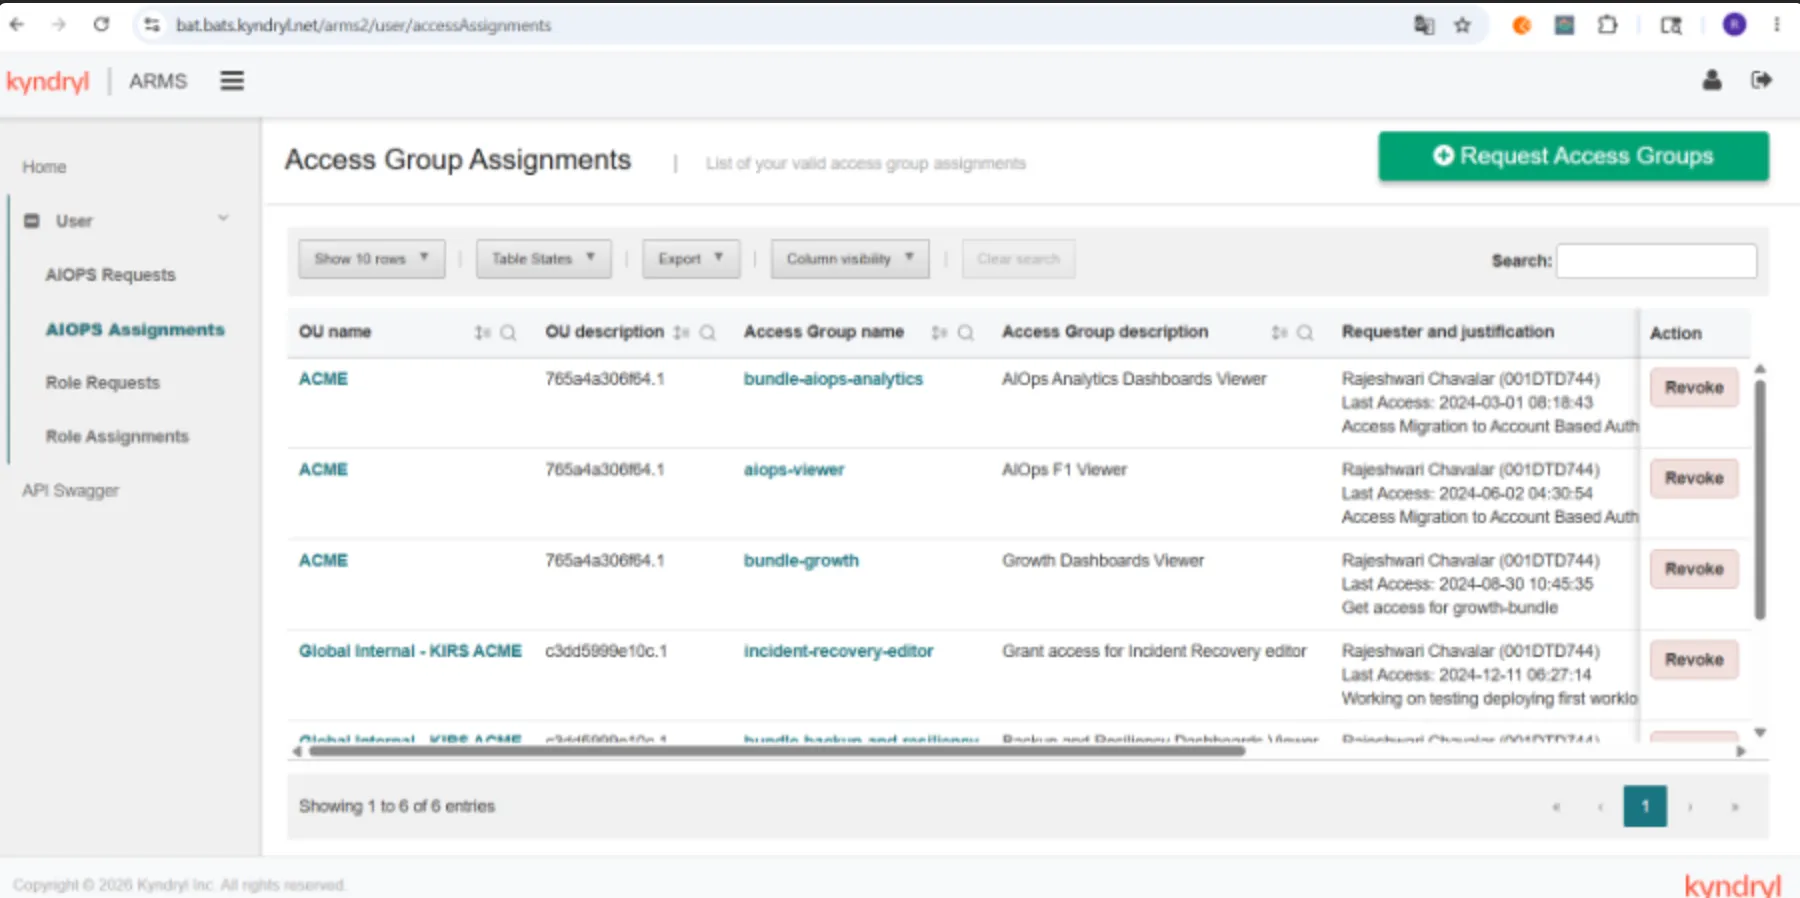The width and height of the screenshot is (1800, 898).
Task: Click the 'Growth Dashboards Viewer' description
Action: 1103,561
